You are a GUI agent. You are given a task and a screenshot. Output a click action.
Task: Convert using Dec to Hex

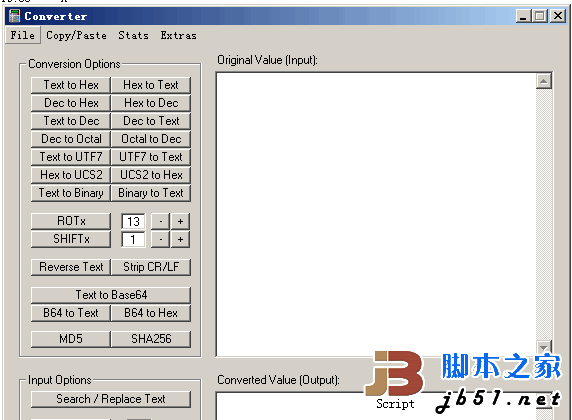pos(71,103)
